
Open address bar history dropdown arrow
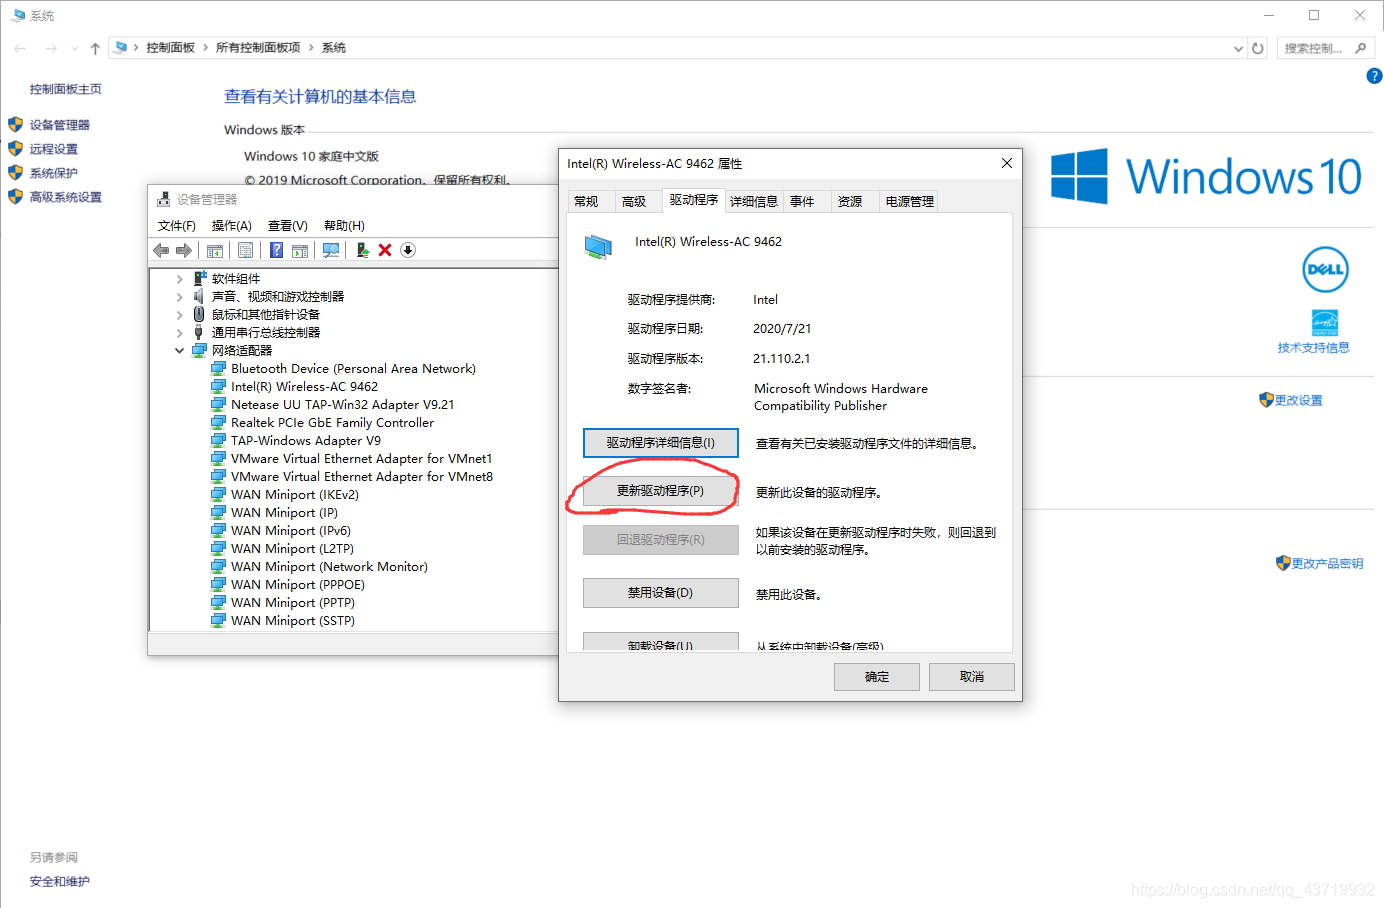tap(1238, 48)
